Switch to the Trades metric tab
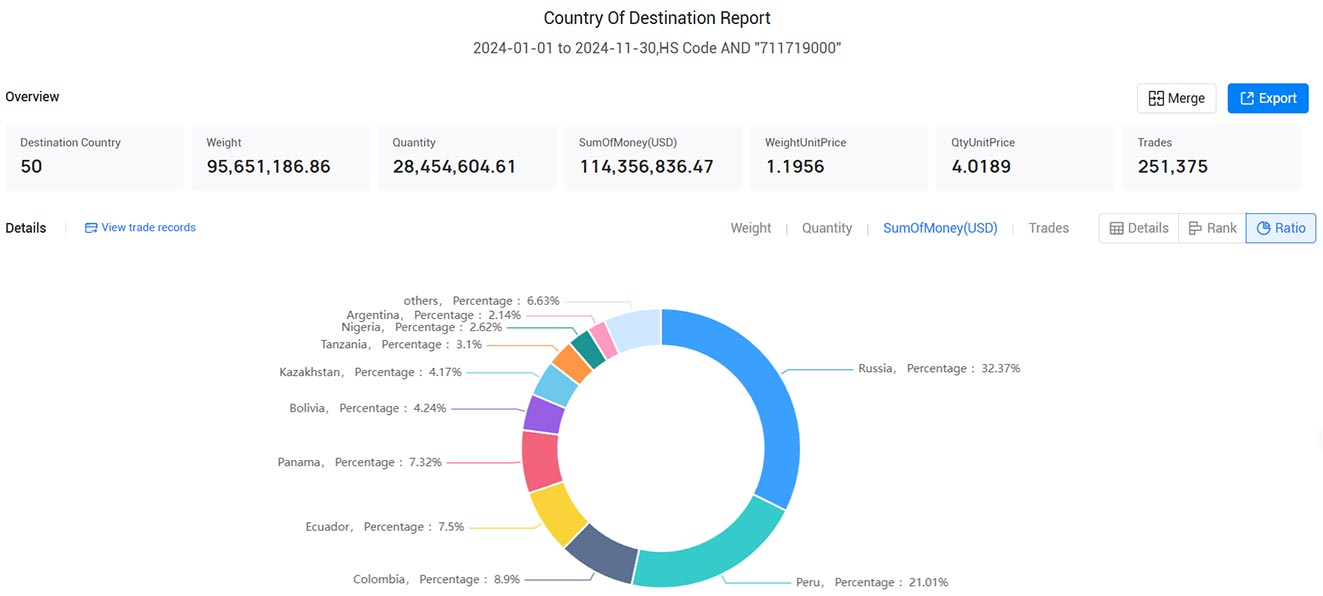 (x=1049, y=228)
